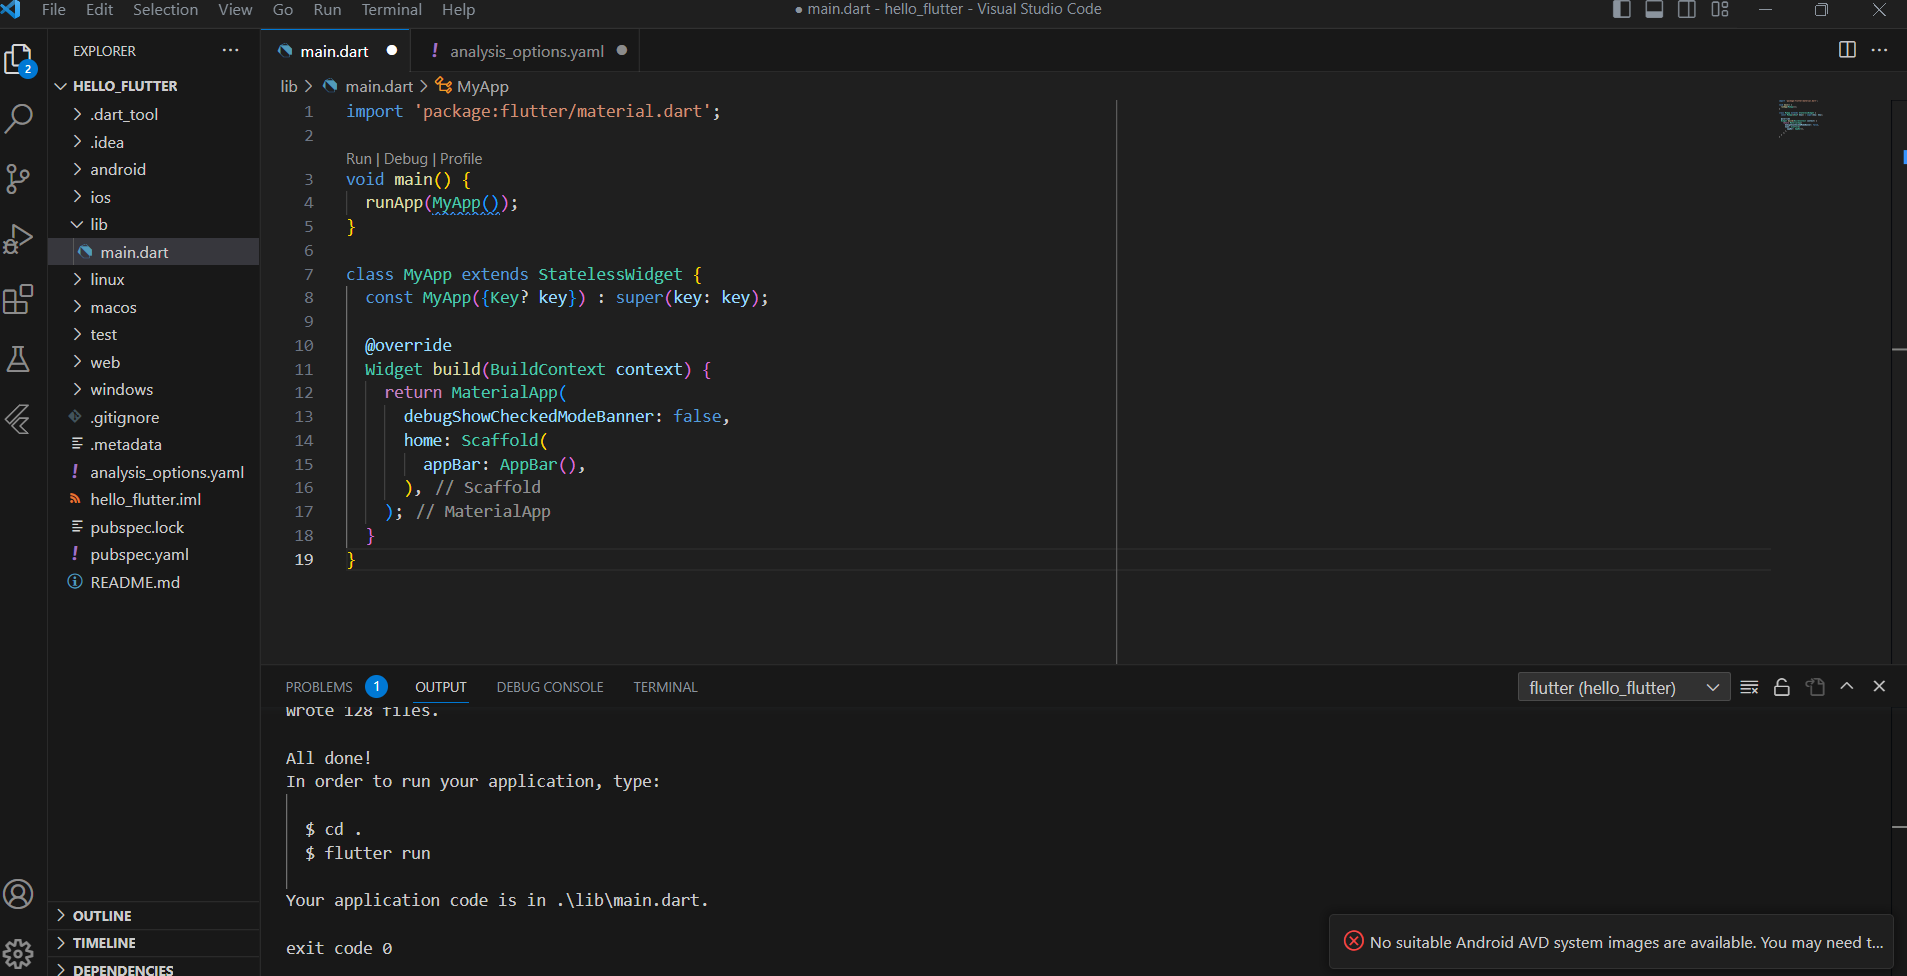Open the Testing flask view
The height and width of the screenshot is (976, 1907).
pos(19,359)
